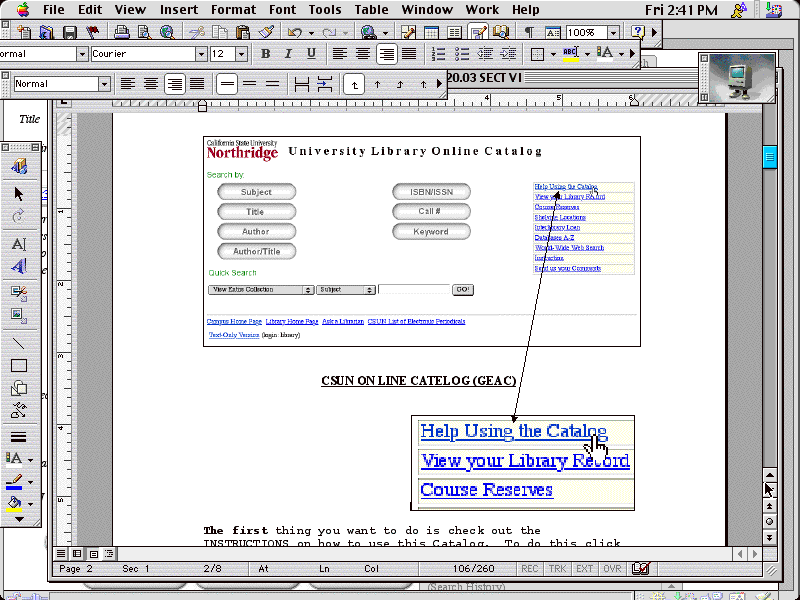This screenshot has width=800, height=600.
Task: Increase the paragraph indent
Action: tap(508, 54)
